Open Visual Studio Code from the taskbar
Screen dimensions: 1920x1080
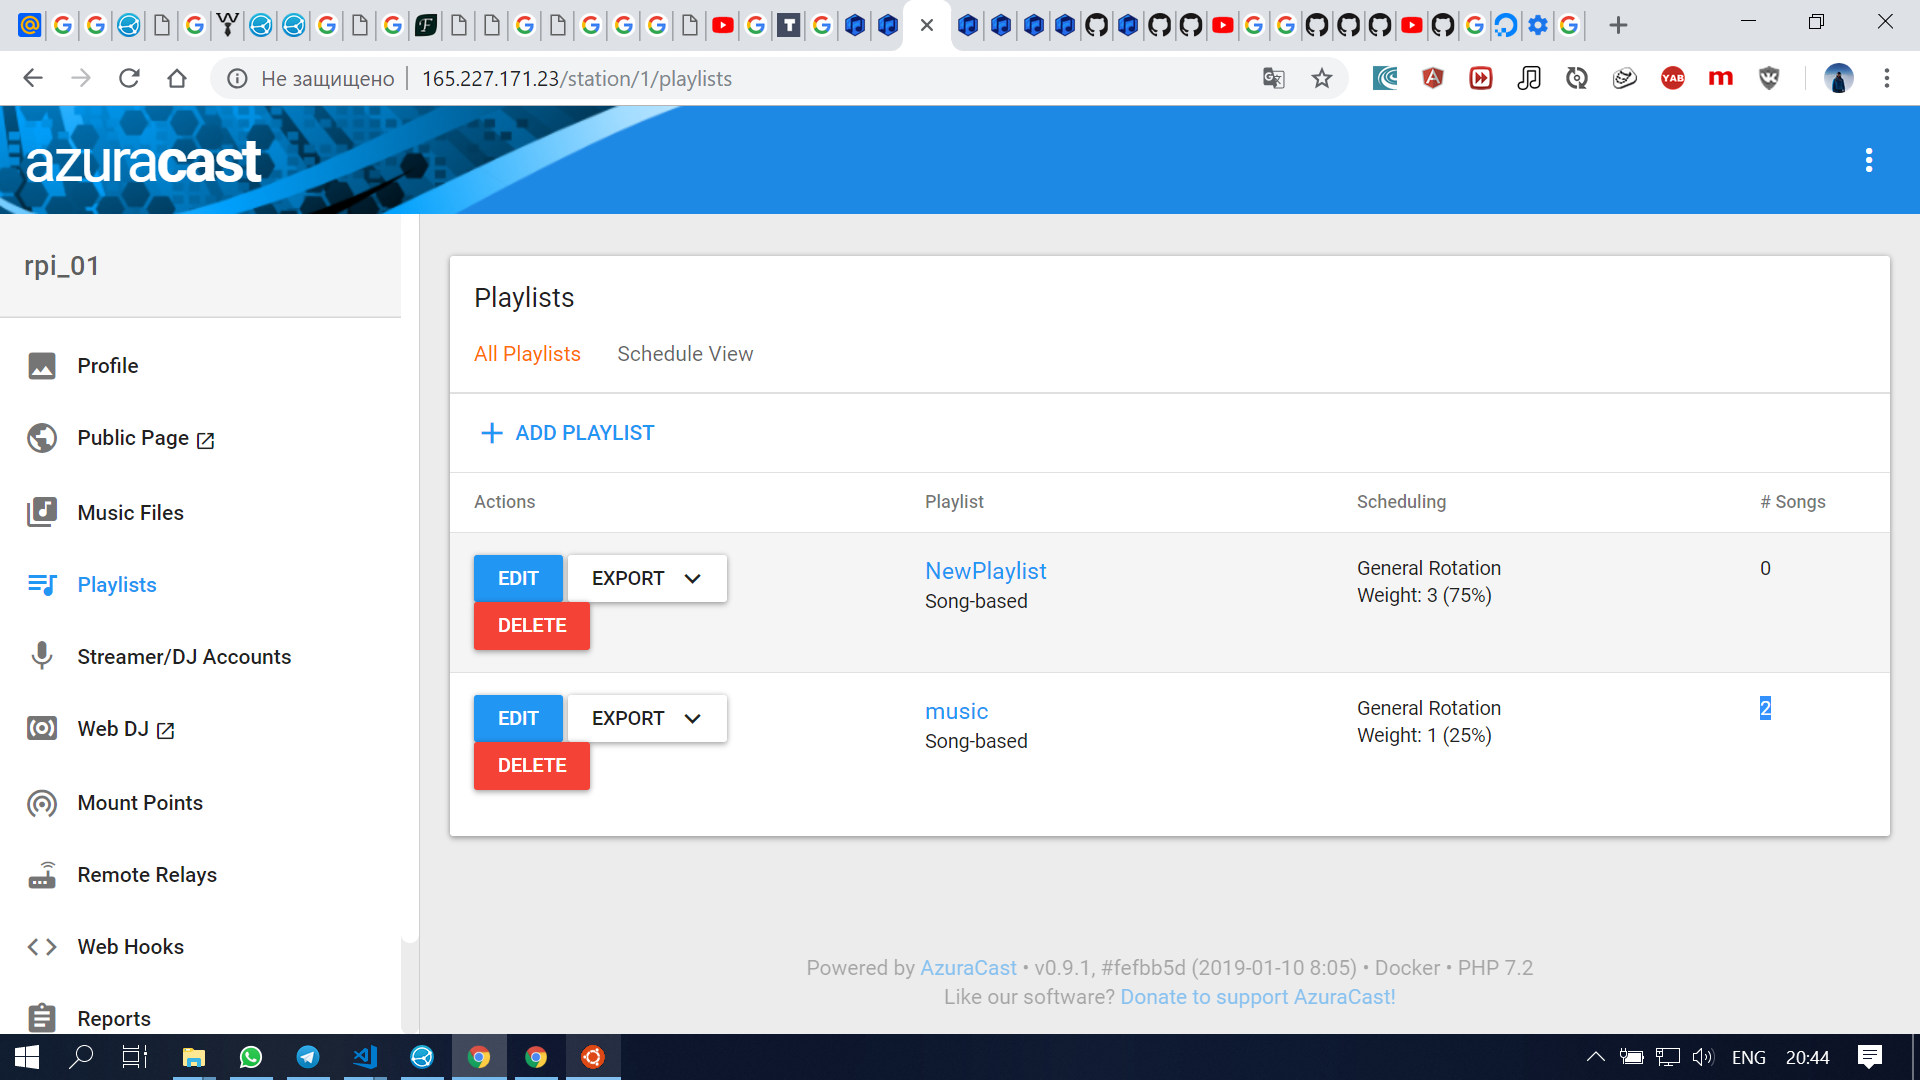pos(365,1057)
